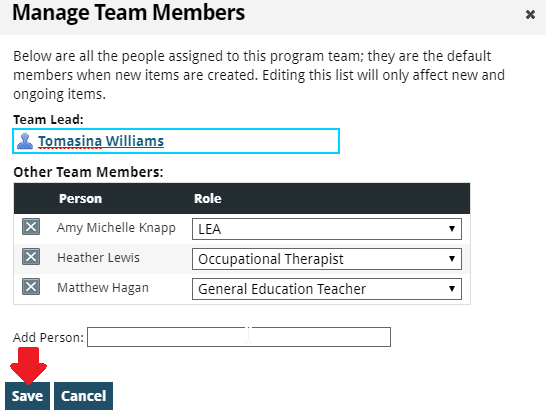Remove Amy Michelle Knapp from team
The height and width of the screenshot is (414, 546).
[31, 227]
